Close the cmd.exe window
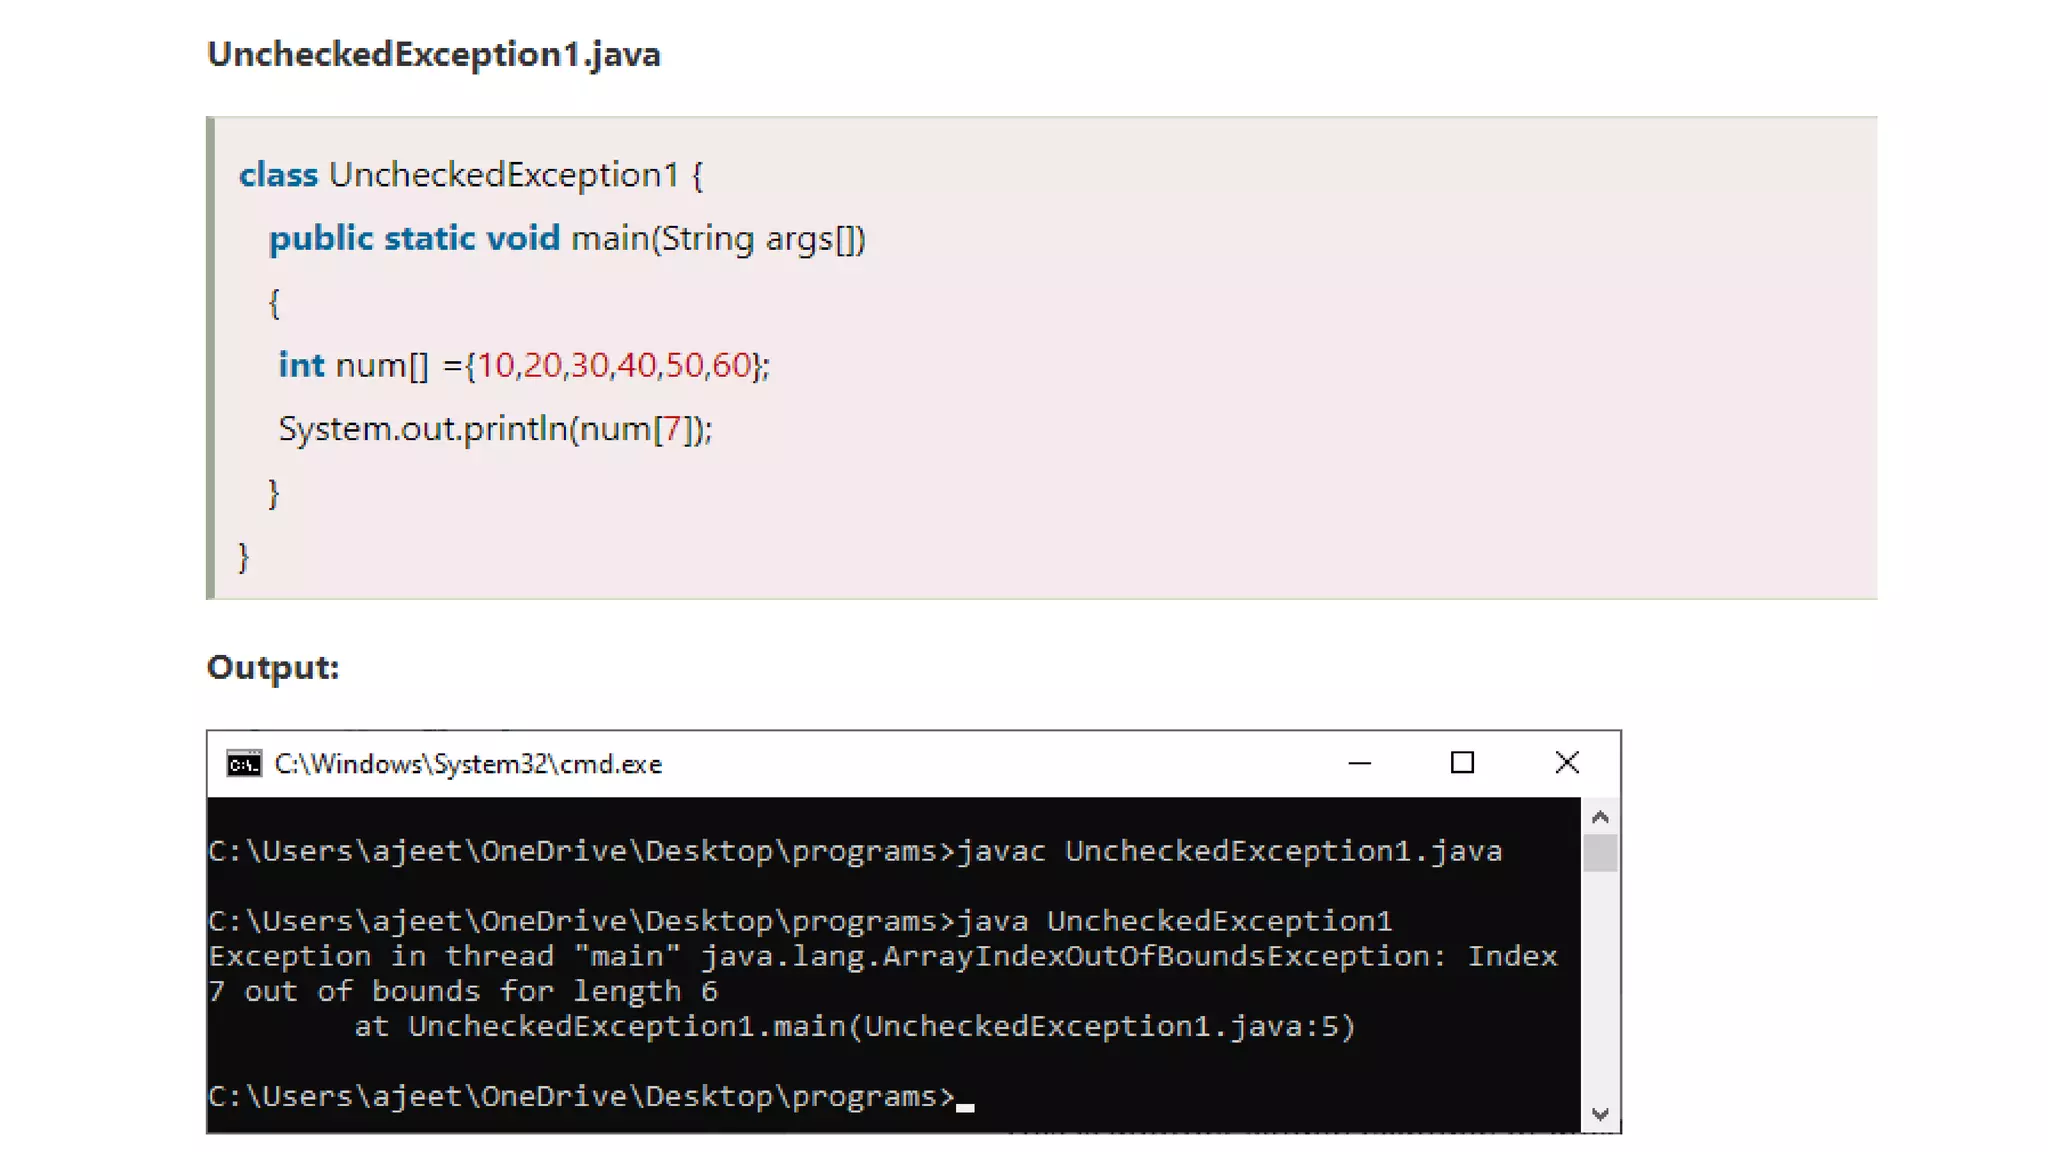Viewport: 2048px width, 1152px height. click(x=1566, y=763)
